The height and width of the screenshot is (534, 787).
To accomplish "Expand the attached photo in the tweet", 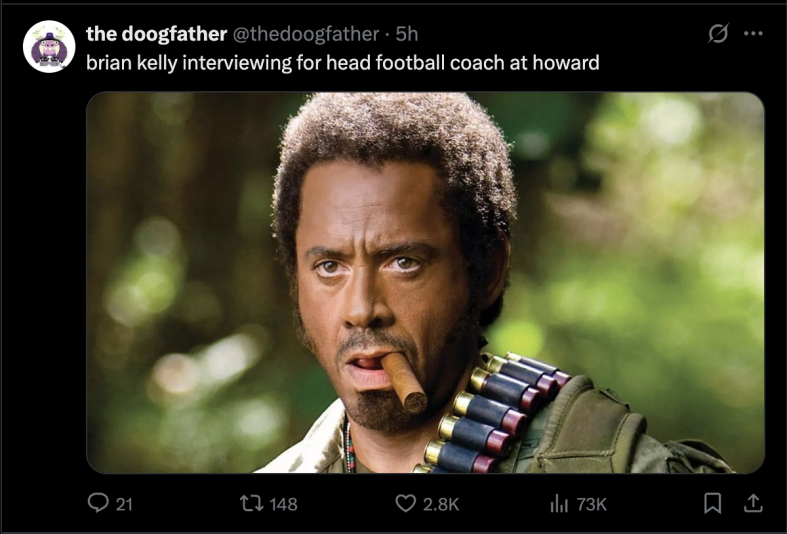I will pos(425,282).
